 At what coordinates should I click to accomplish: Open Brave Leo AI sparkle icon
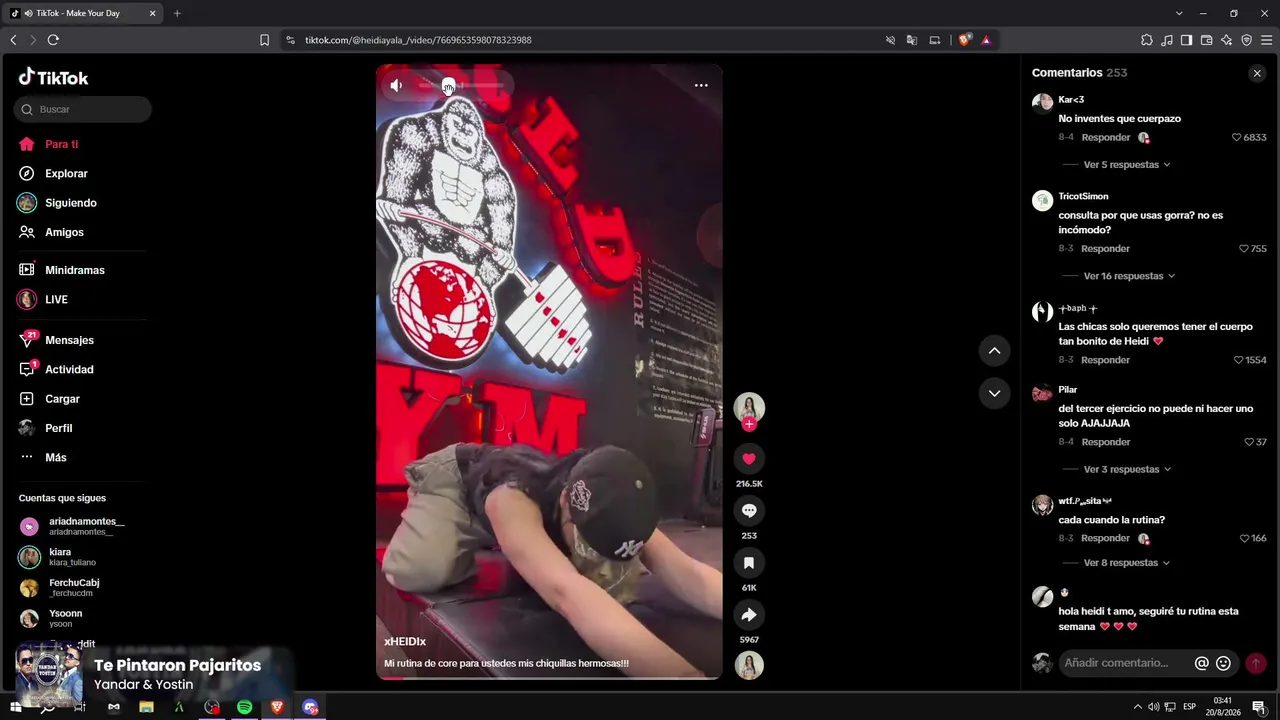pyautogui.click(x=1226, y=40)
